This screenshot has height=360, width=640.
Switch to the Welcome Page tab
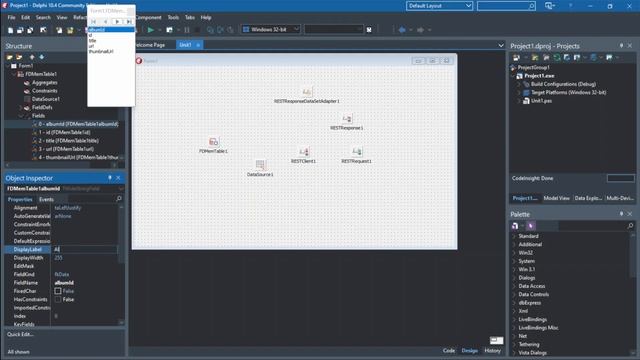click(150, 45)
